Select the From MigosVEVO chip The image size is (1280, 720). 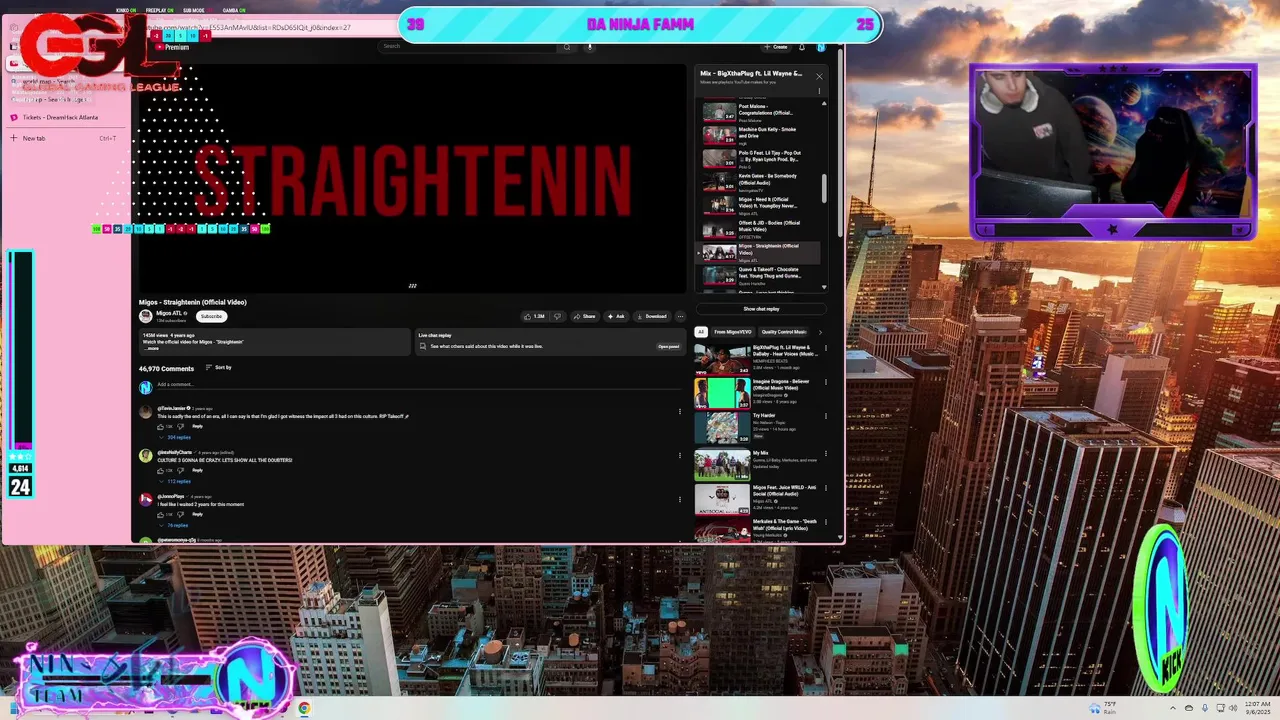pyautogui.click(x=733, y=332)
